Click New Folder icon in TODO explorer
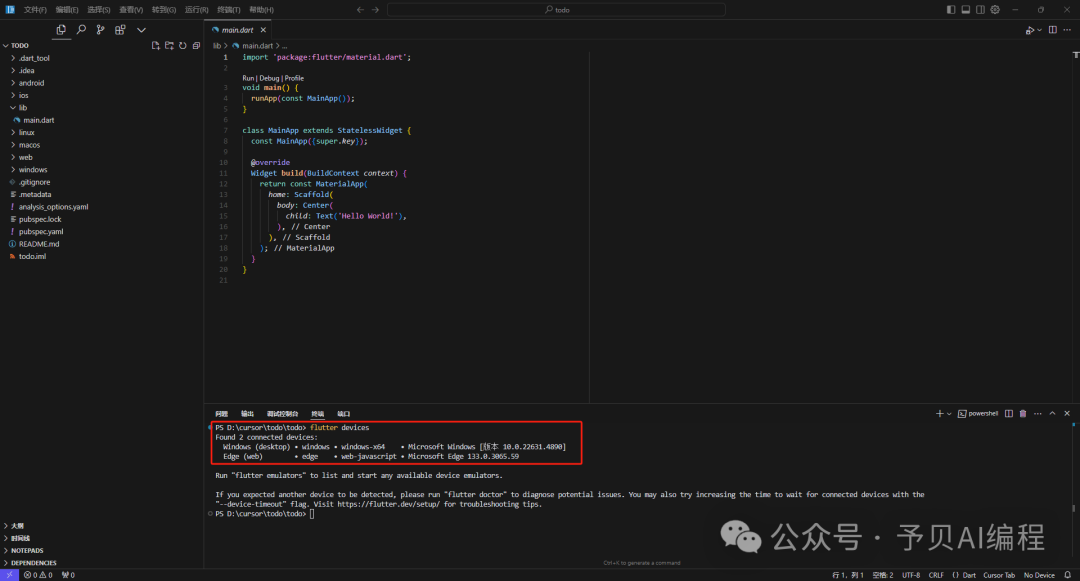This screenshot has height=581, width=1080. 169,45
